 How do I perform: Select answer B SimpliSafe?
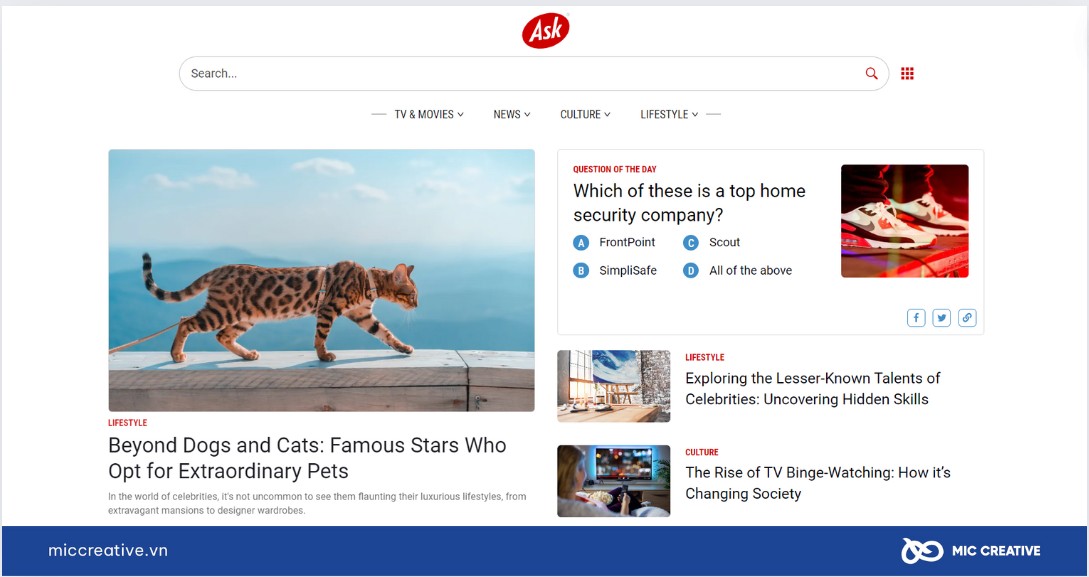pos(615,271)
